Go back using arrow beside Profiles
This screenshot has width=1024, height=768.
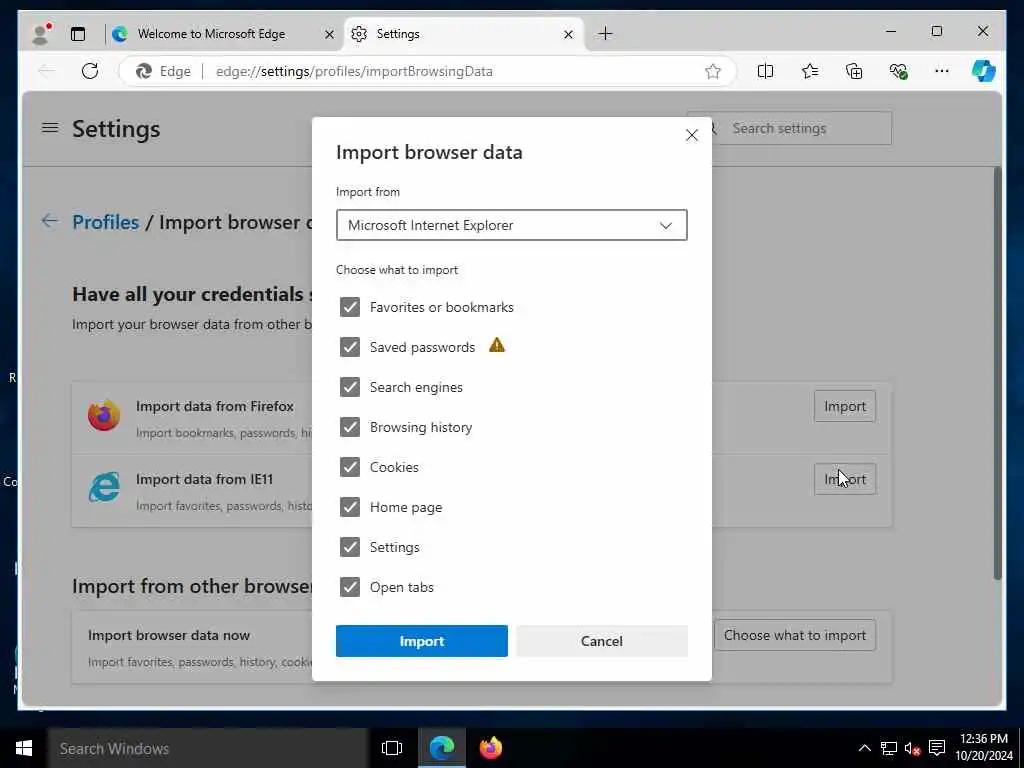(x=50, y=221)
